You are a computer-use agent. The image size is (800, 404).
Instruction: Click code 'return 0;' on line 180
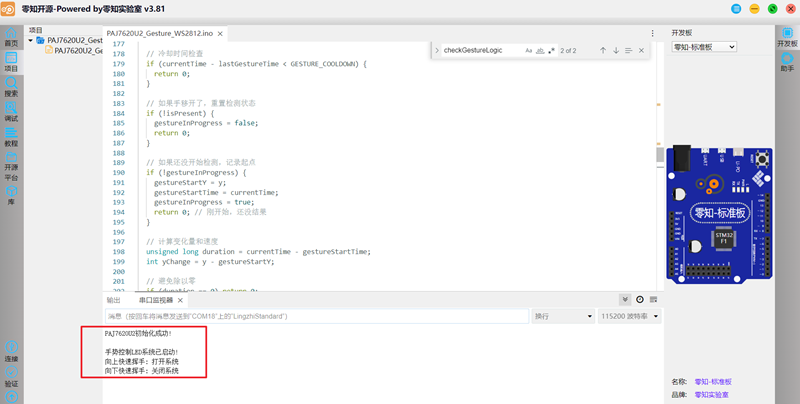click(172, 73)
